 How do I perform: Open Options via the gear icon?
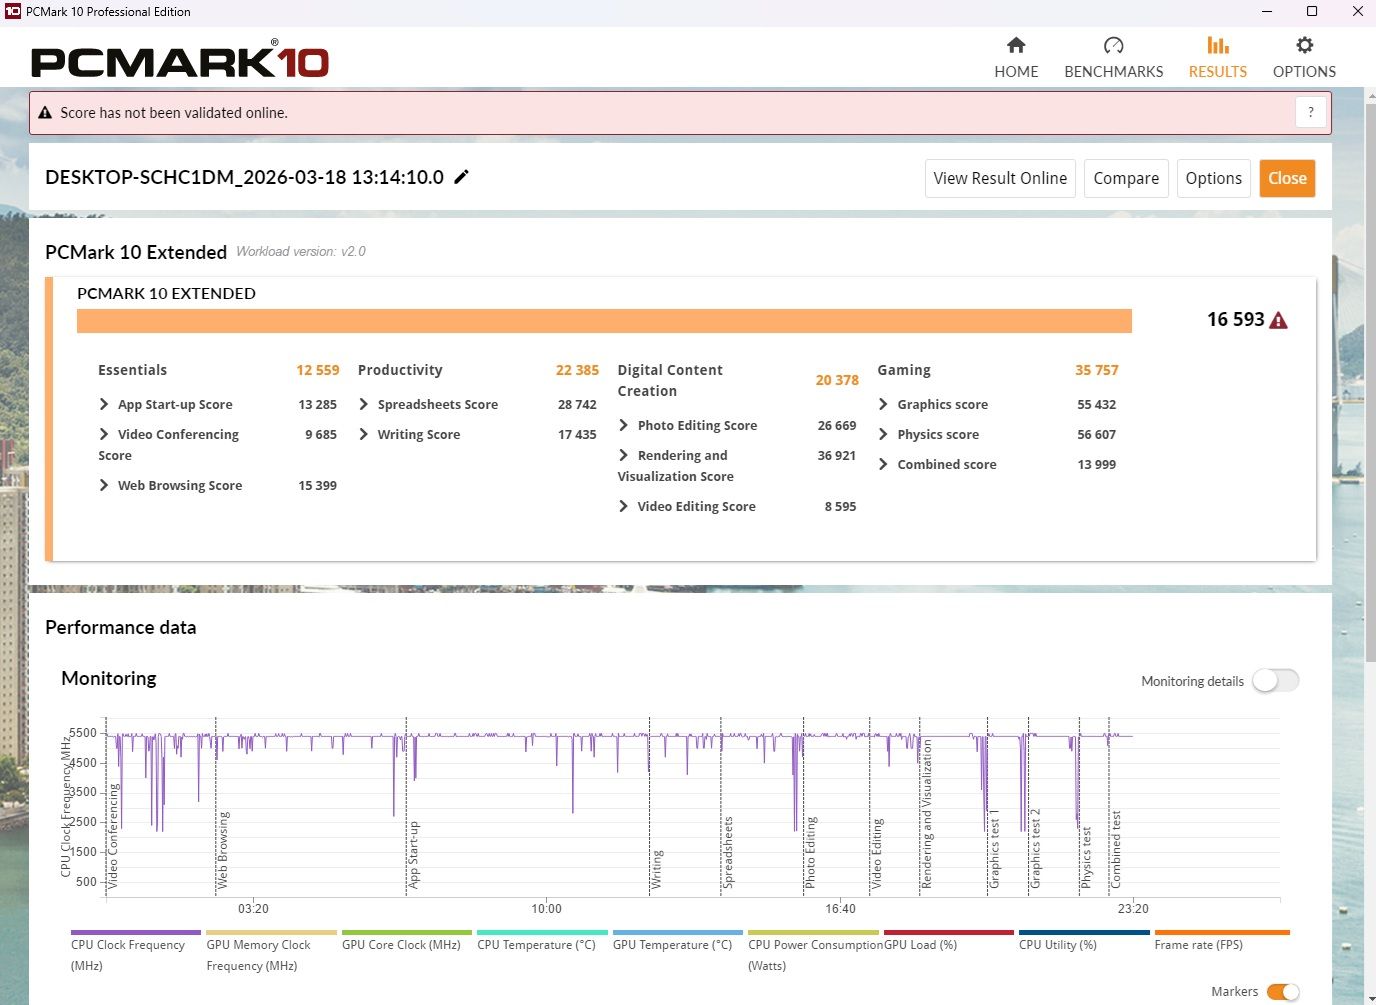(1304, 46)
